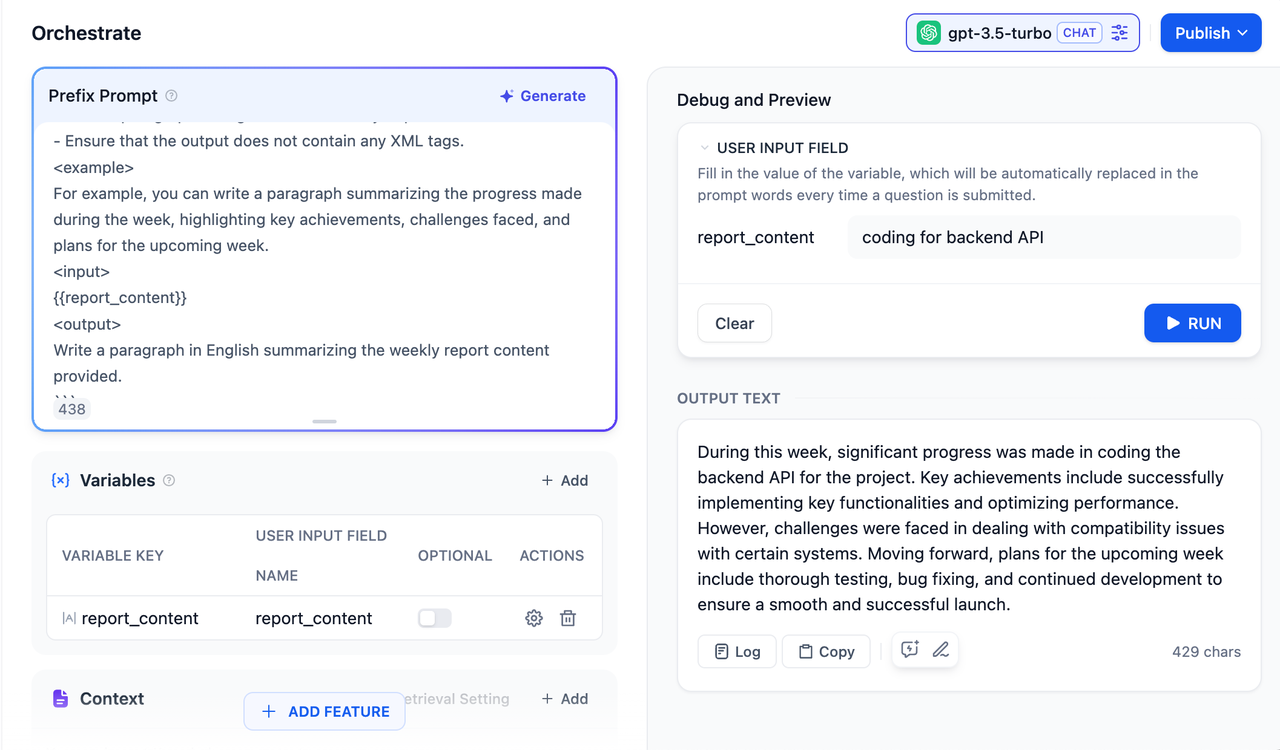
Task: Click the edit pencil icon under output
Action: tap(941, 650)
